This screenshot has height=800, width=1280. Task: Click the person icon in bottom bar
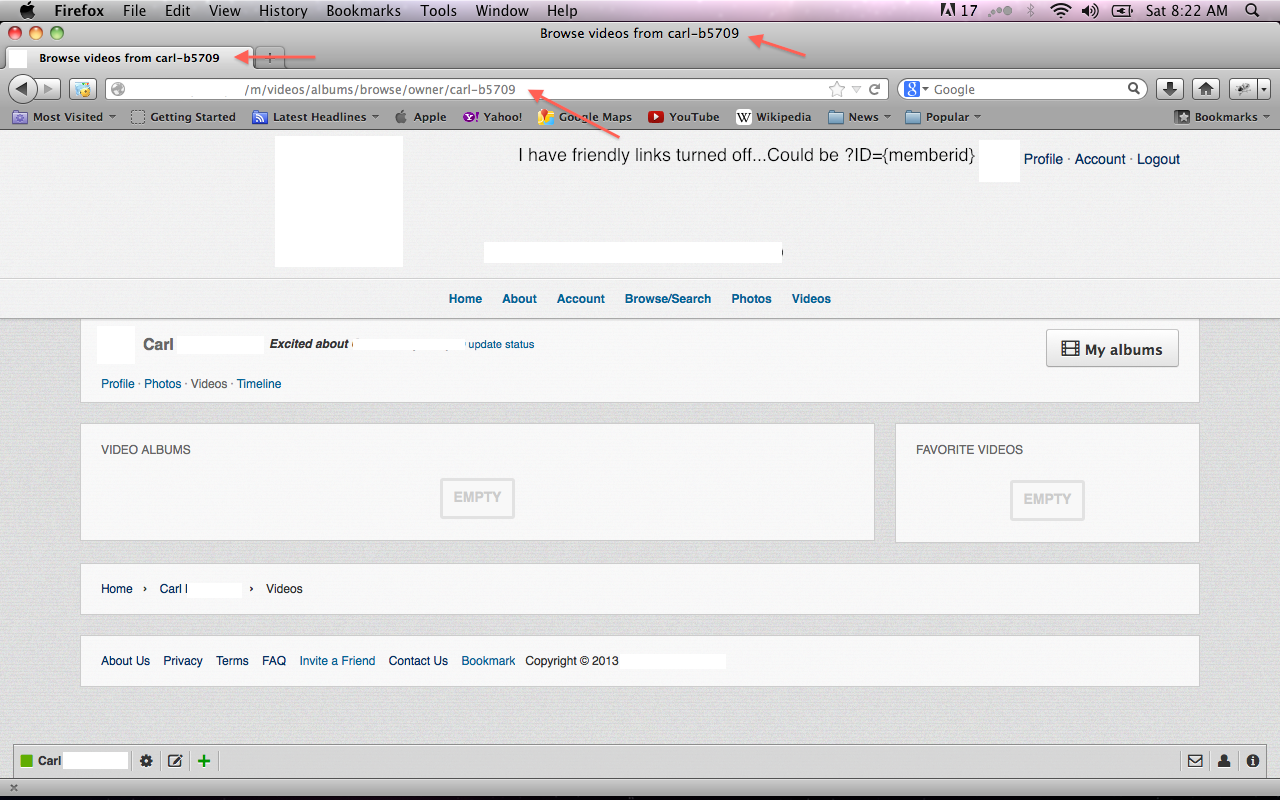pos(1224,761)
